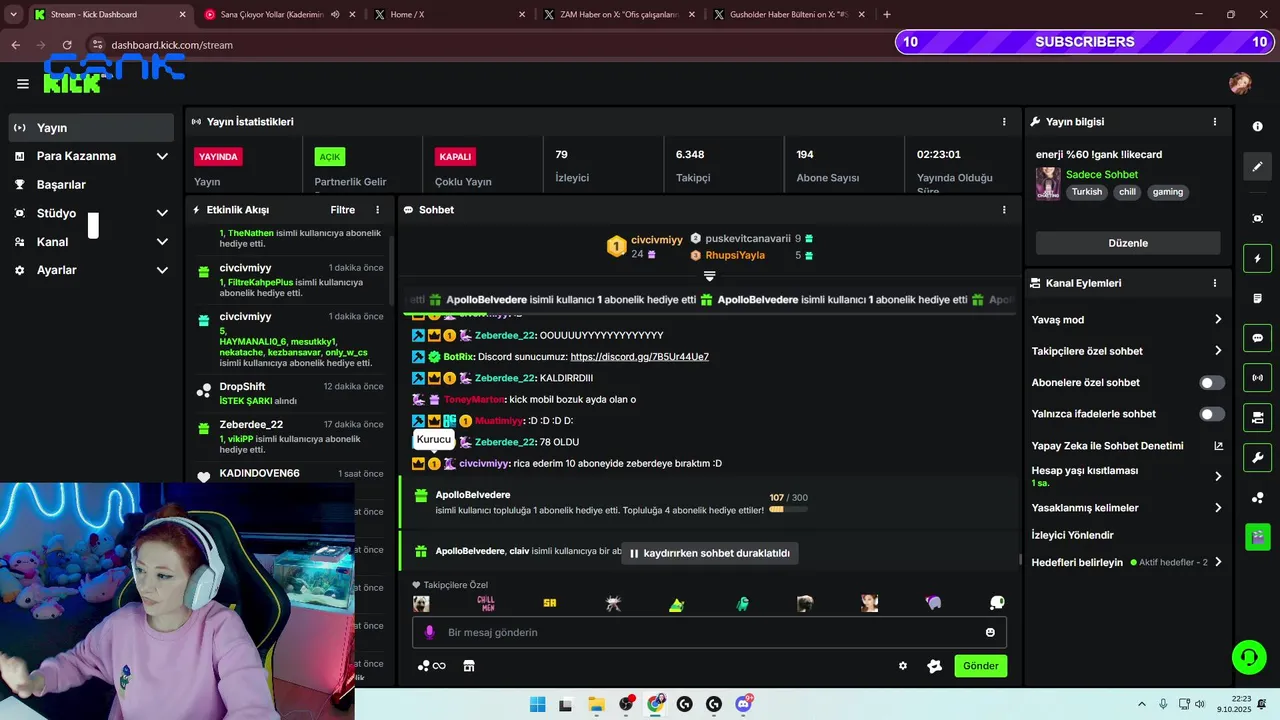The height and width of the screenshot is (720, 1280).
Task: Toggle Yalnızca ifadelerle sohbet switch
Action: 1211,414
